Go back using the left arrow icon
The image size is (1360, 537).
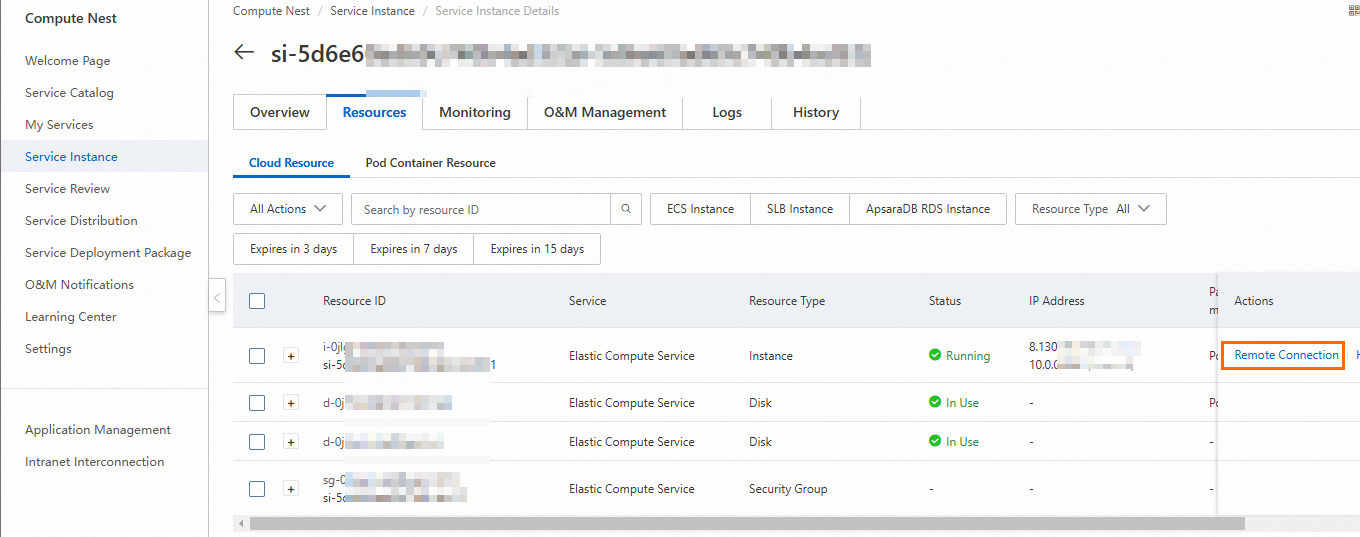pos(244,52)
